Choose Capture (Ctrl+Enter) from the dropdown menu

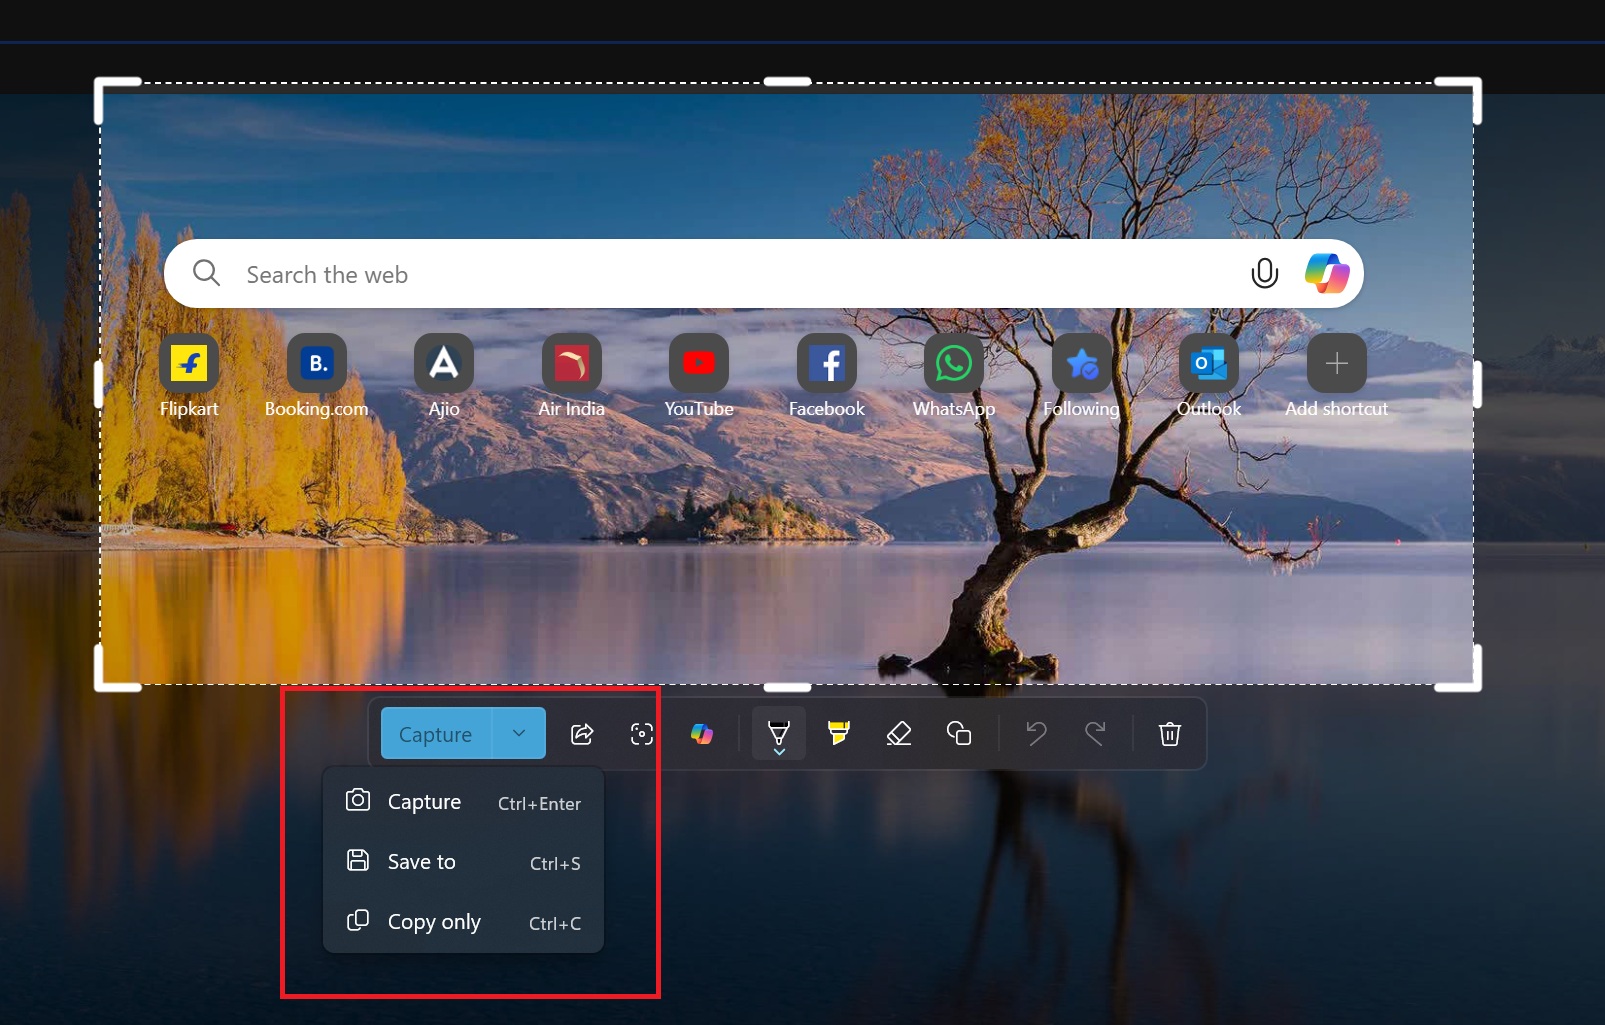point(463,802)
